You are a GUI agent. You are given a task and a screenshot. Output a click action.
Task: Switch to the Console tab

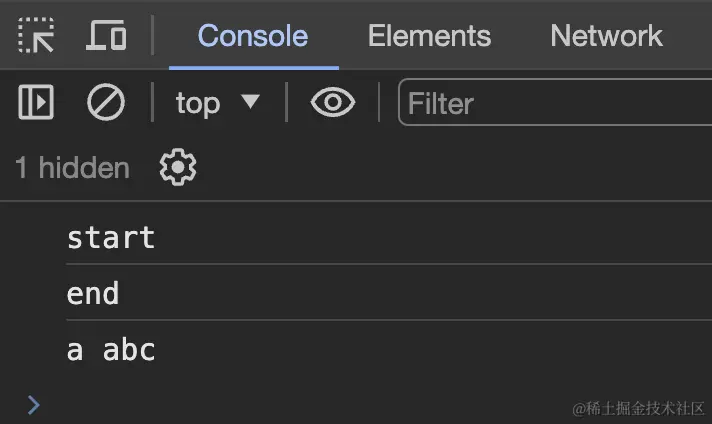tap(253, 36)
